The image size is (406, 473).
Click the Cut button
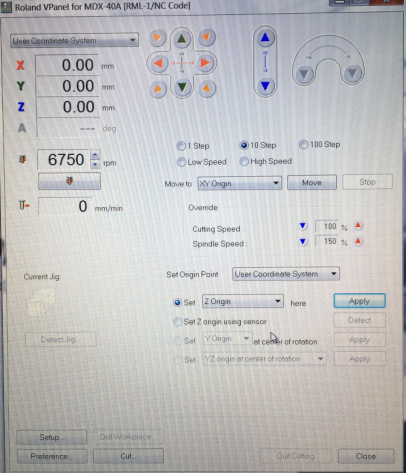tap(128, 456)
